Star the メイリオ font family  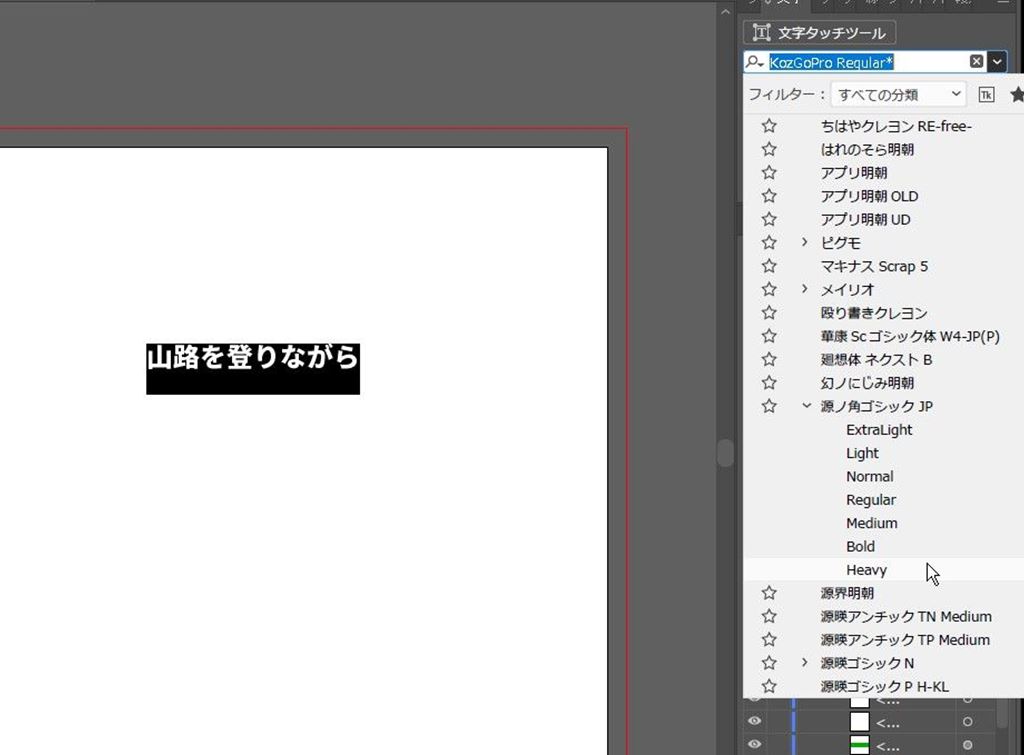point(769,289)
